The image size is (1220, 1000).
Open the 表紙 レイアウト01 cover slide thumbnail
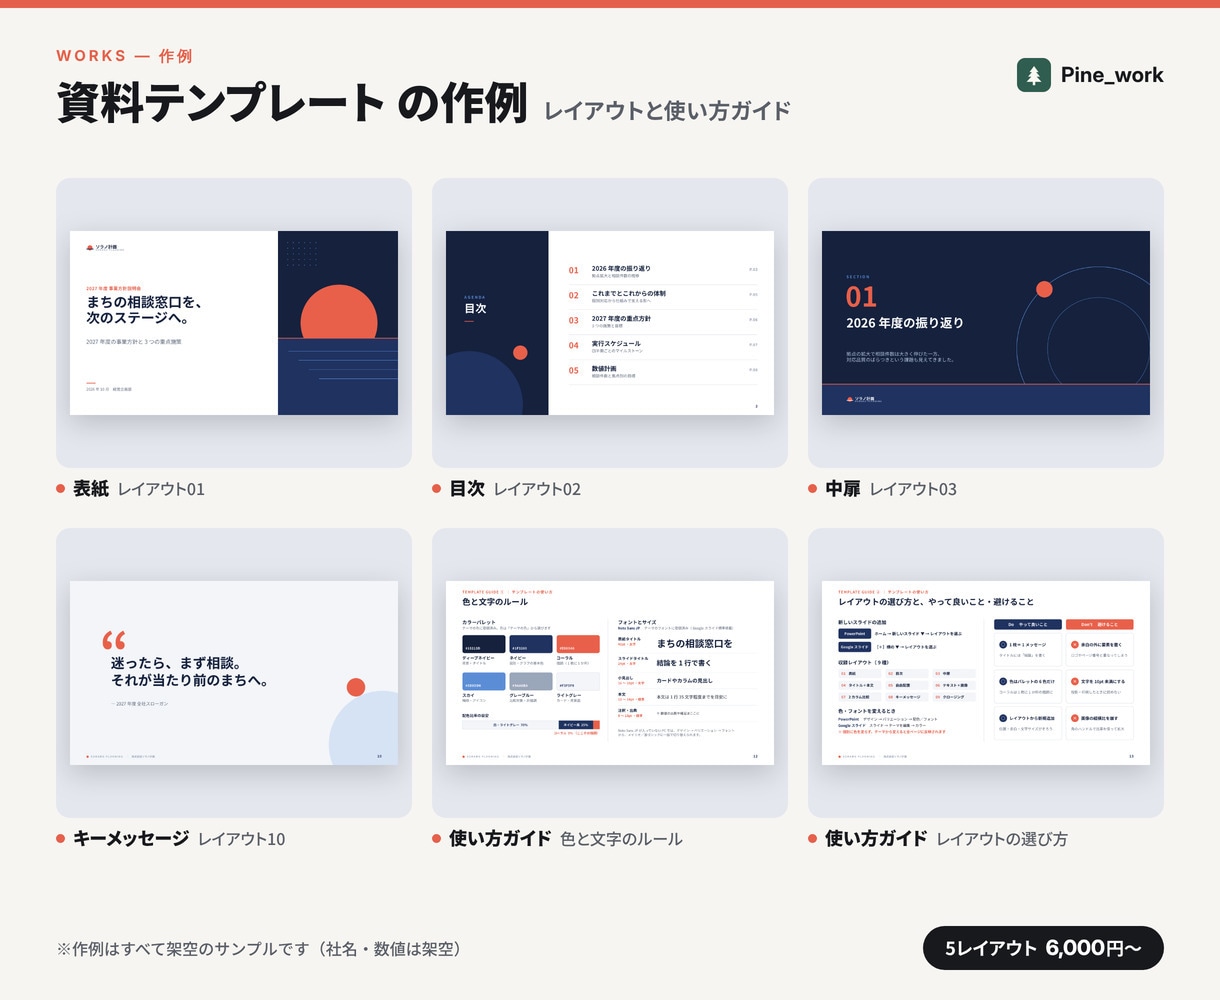pyautogui.click(x=234, y=323)
